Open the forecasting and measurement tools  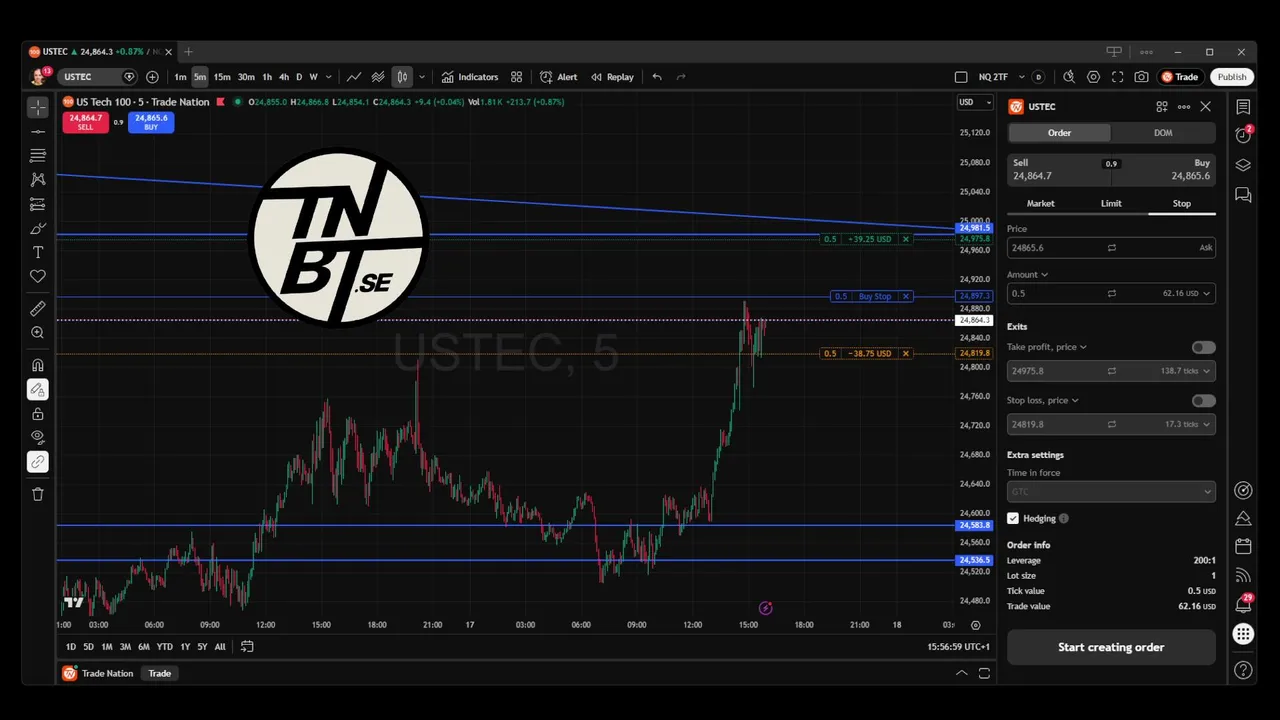click(x=38, y=204)
